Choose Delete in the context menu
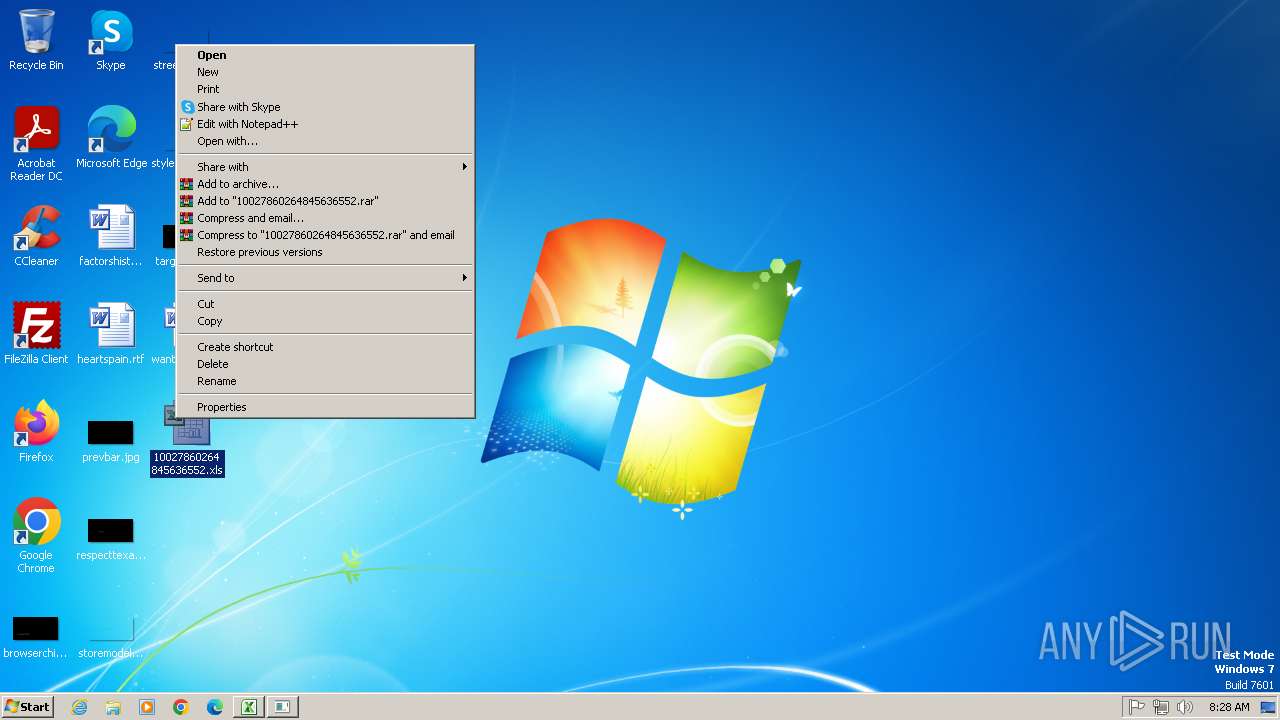Image resolution: width=1280 pixels, height=720 pixels. pyautogui.click(x=325, y=364)
